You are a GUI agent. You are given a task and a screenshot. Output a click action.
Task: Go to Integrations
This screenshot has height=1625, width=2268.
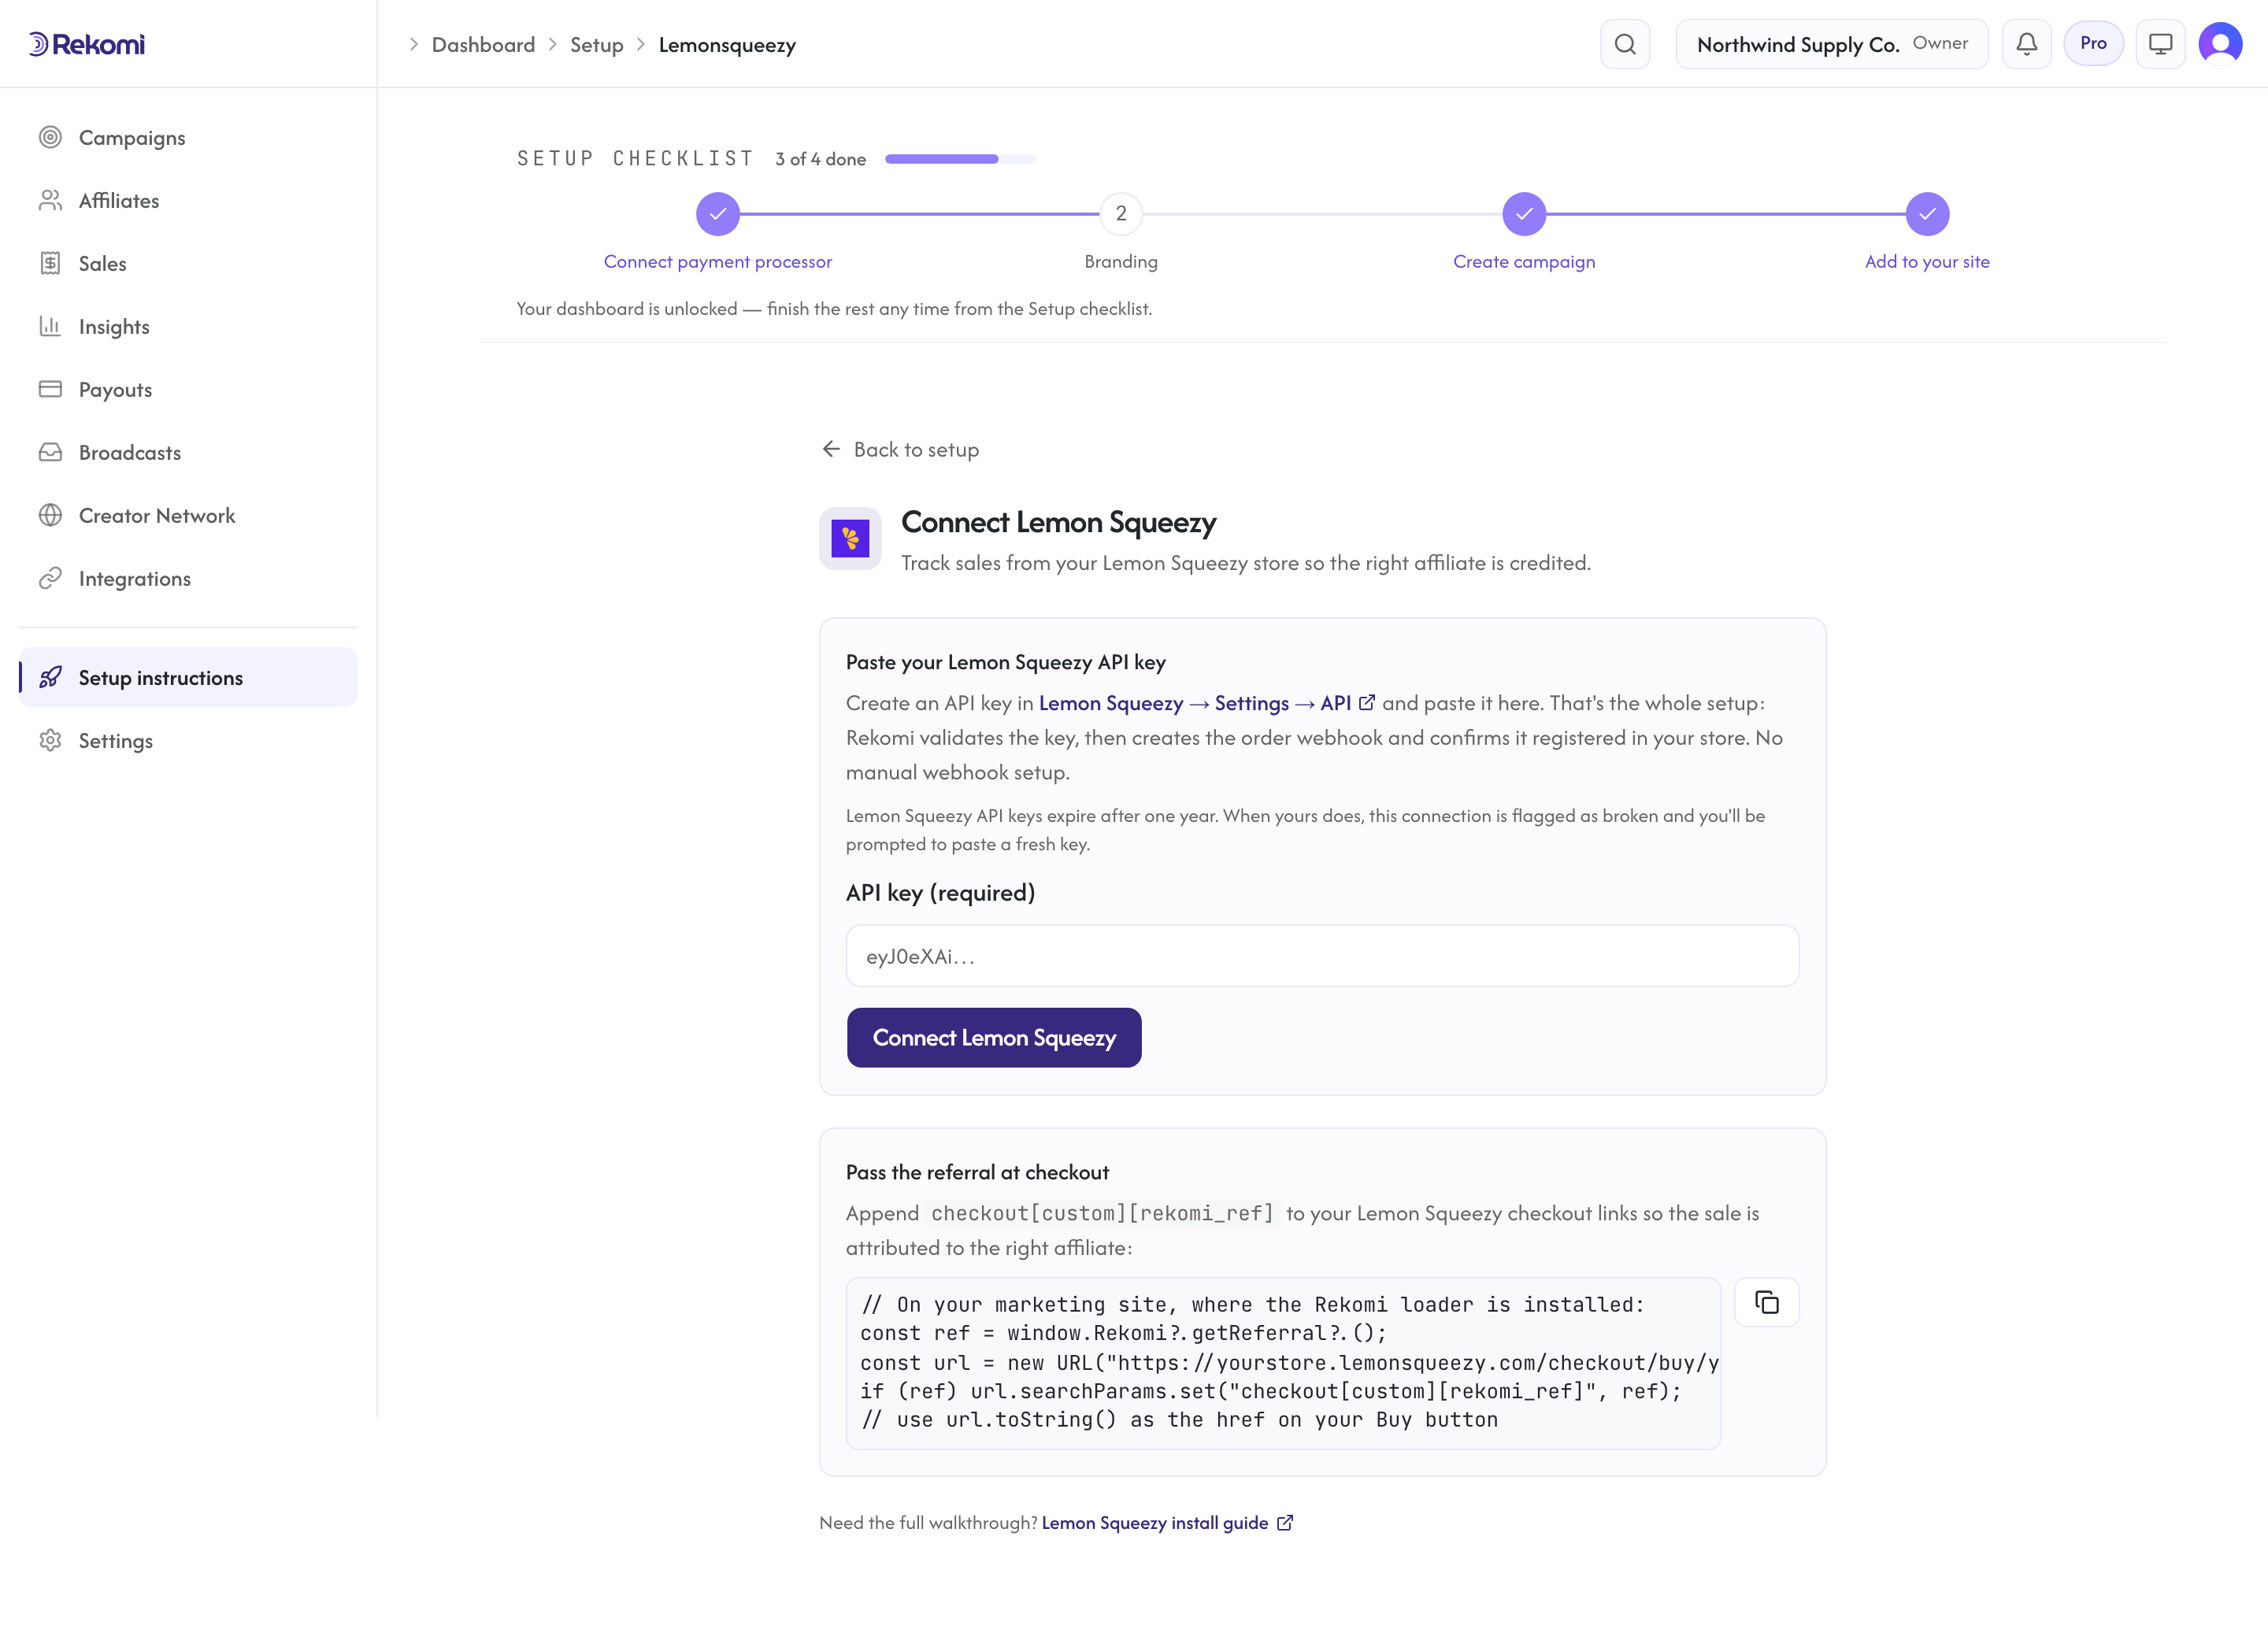188,578
